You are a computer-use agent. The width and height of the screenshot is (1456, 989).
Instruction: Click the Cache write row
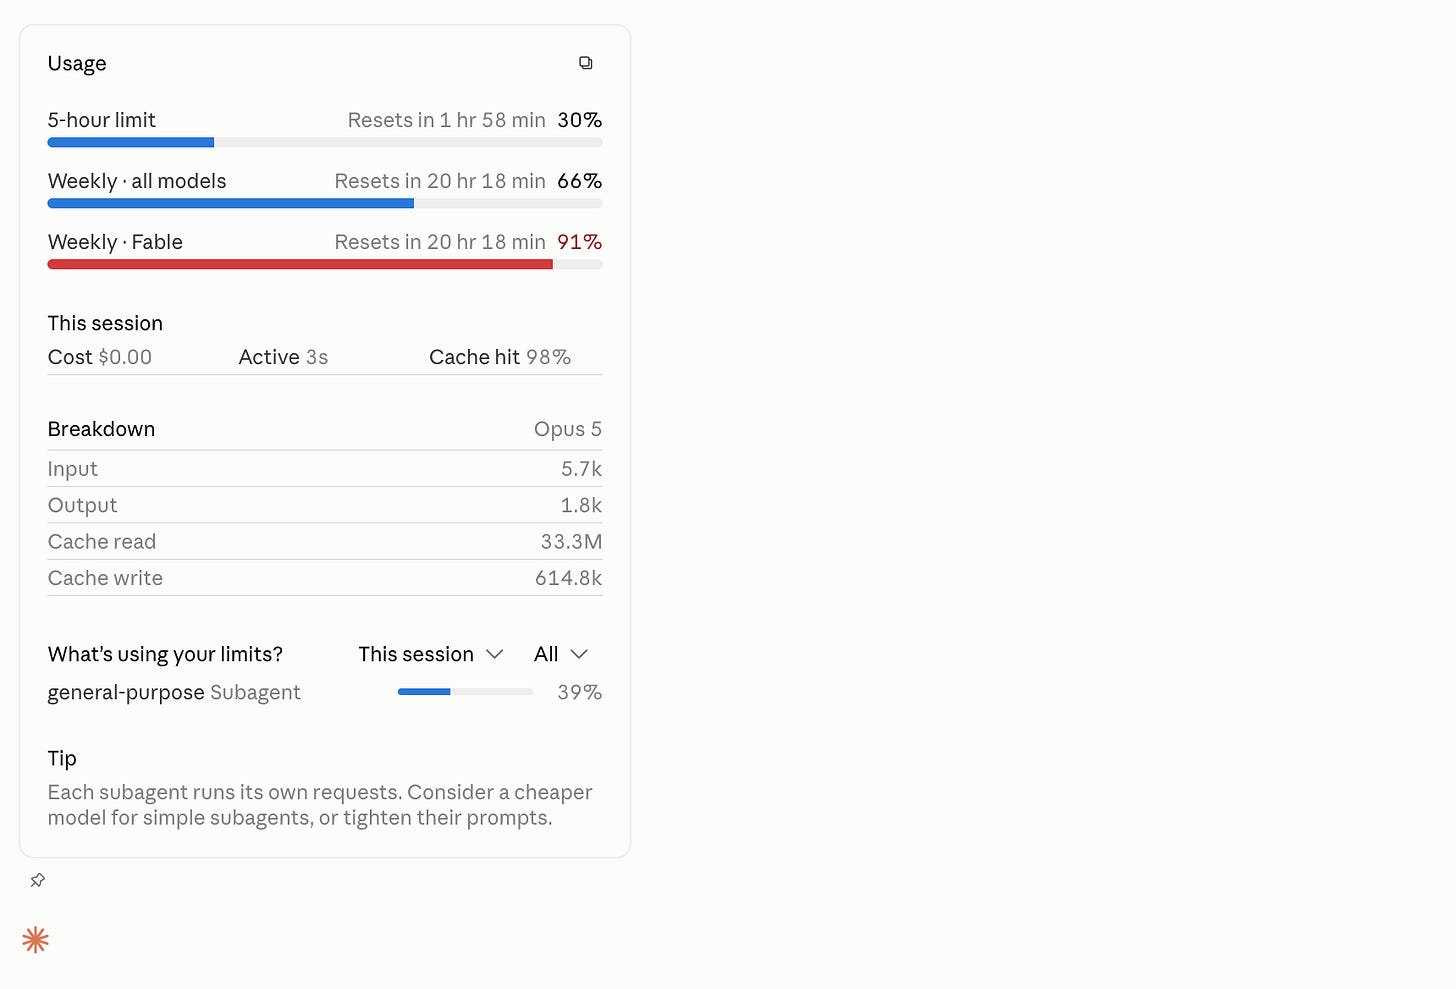click(325, 578)
